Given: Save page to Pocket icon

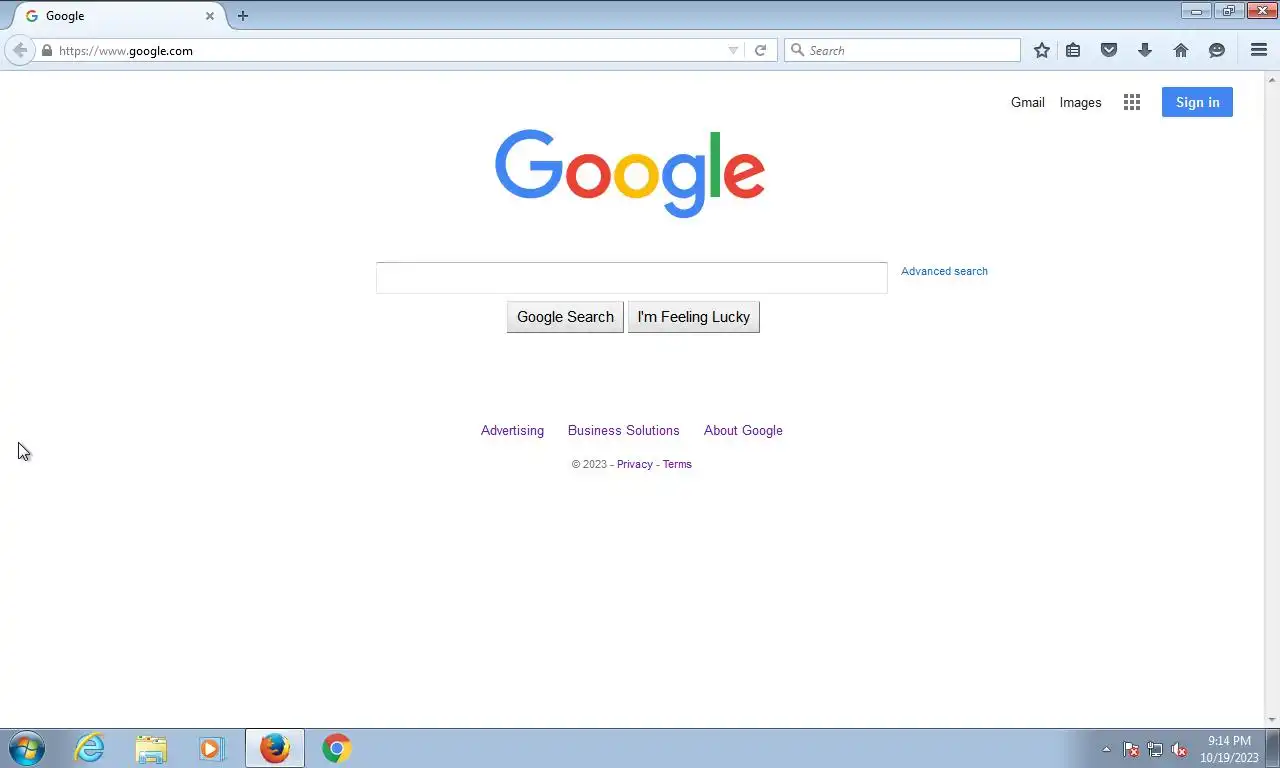Looking at the screenshot, I should click(x=1109, y=50).
